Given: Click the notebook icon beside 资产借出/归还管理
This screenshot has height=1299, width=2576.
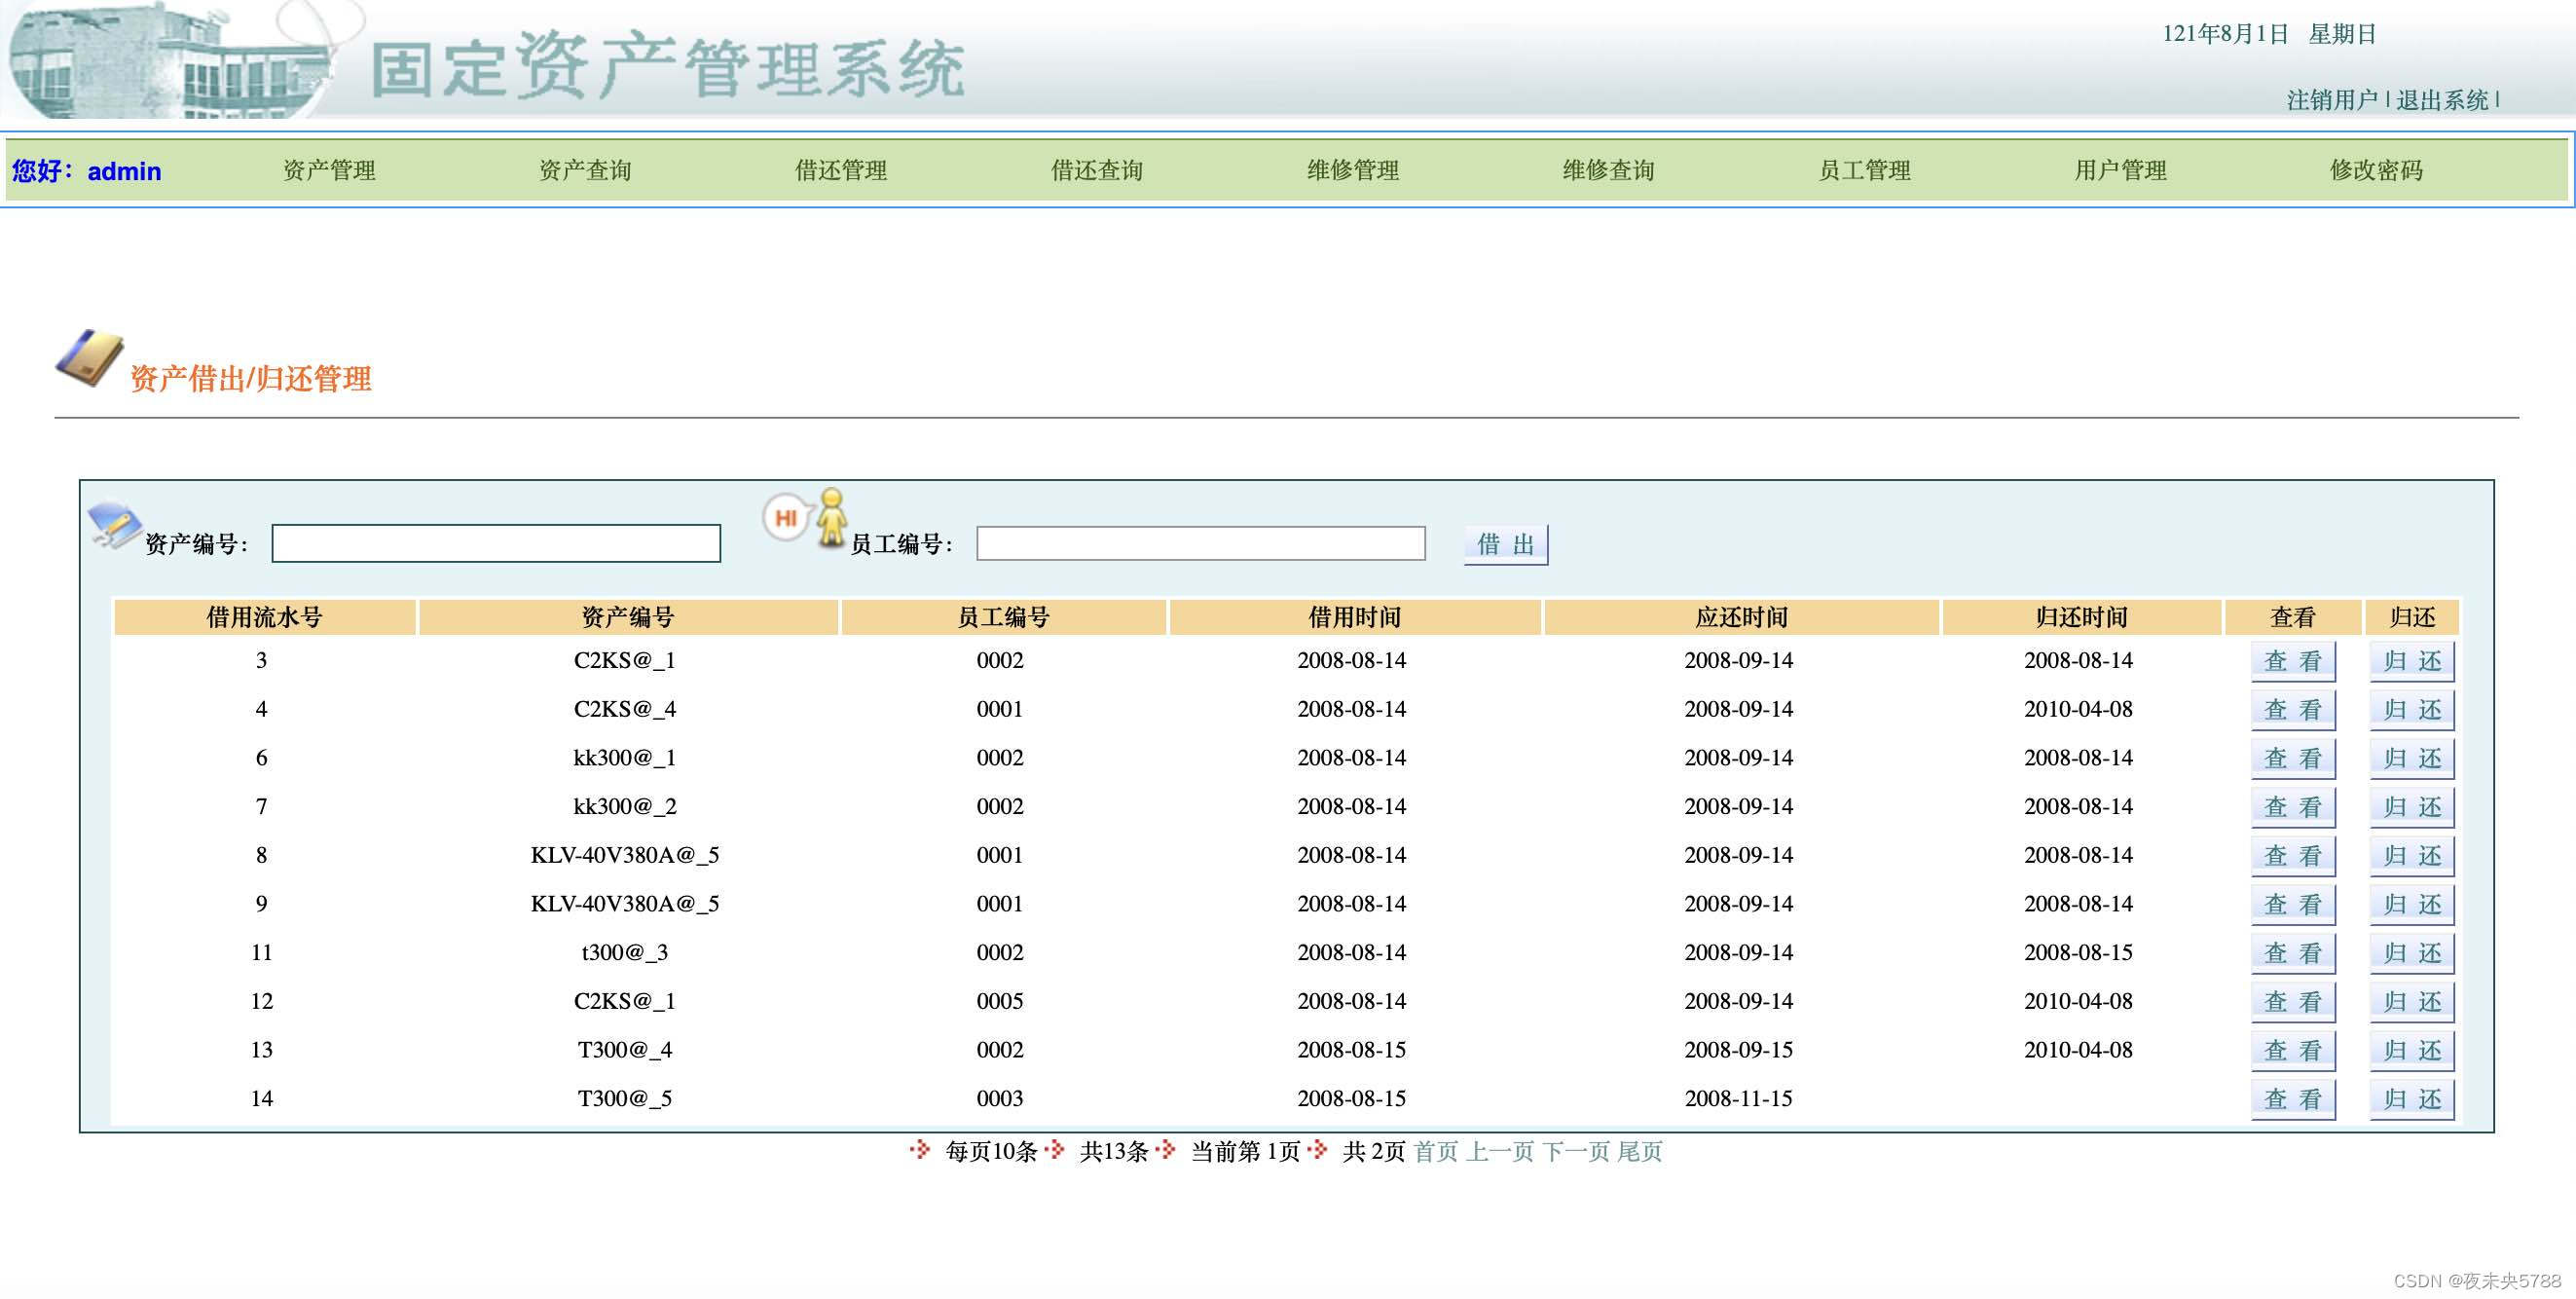Looking at the screenshot, I should (x=89, y=358).
